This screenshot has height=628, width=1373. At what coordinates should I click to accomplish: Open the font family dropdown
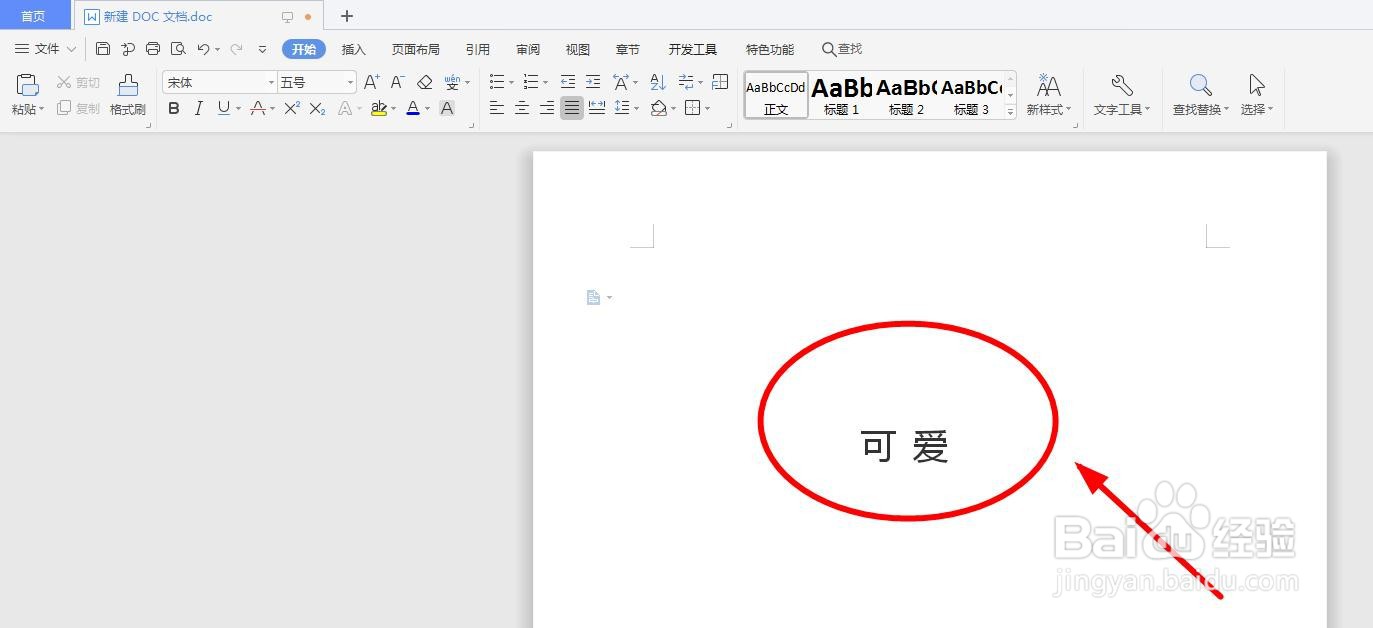[270, 81]
